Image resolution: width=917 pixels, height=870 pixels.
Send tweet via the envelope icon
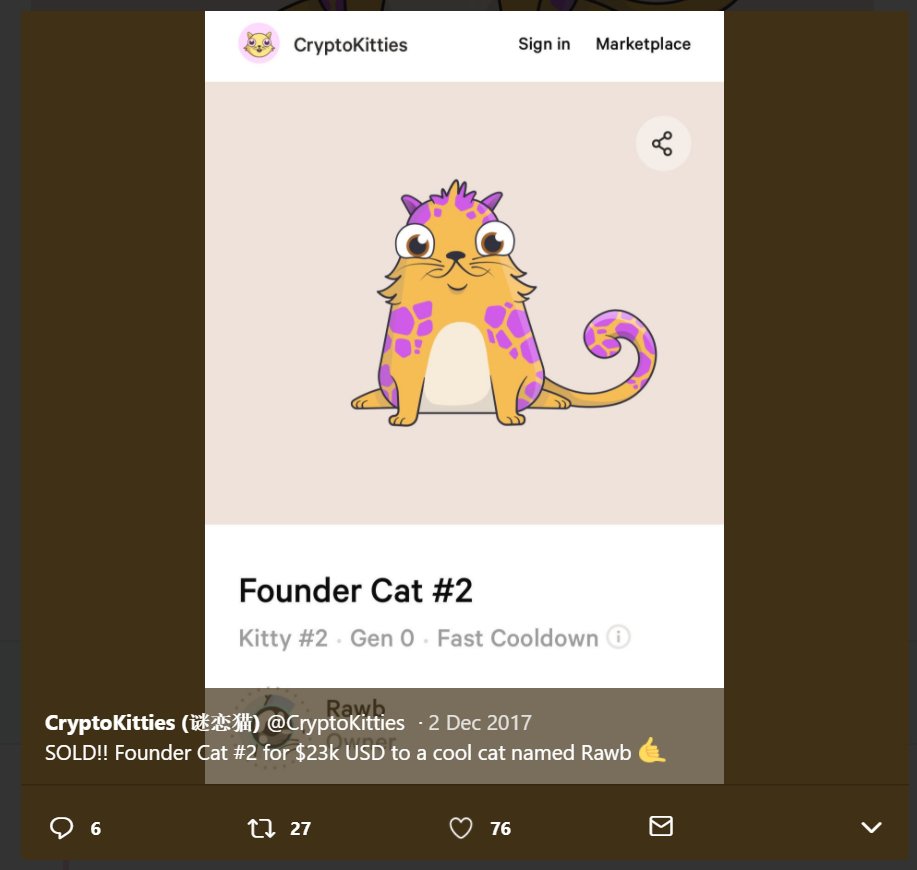pos(660,826)
